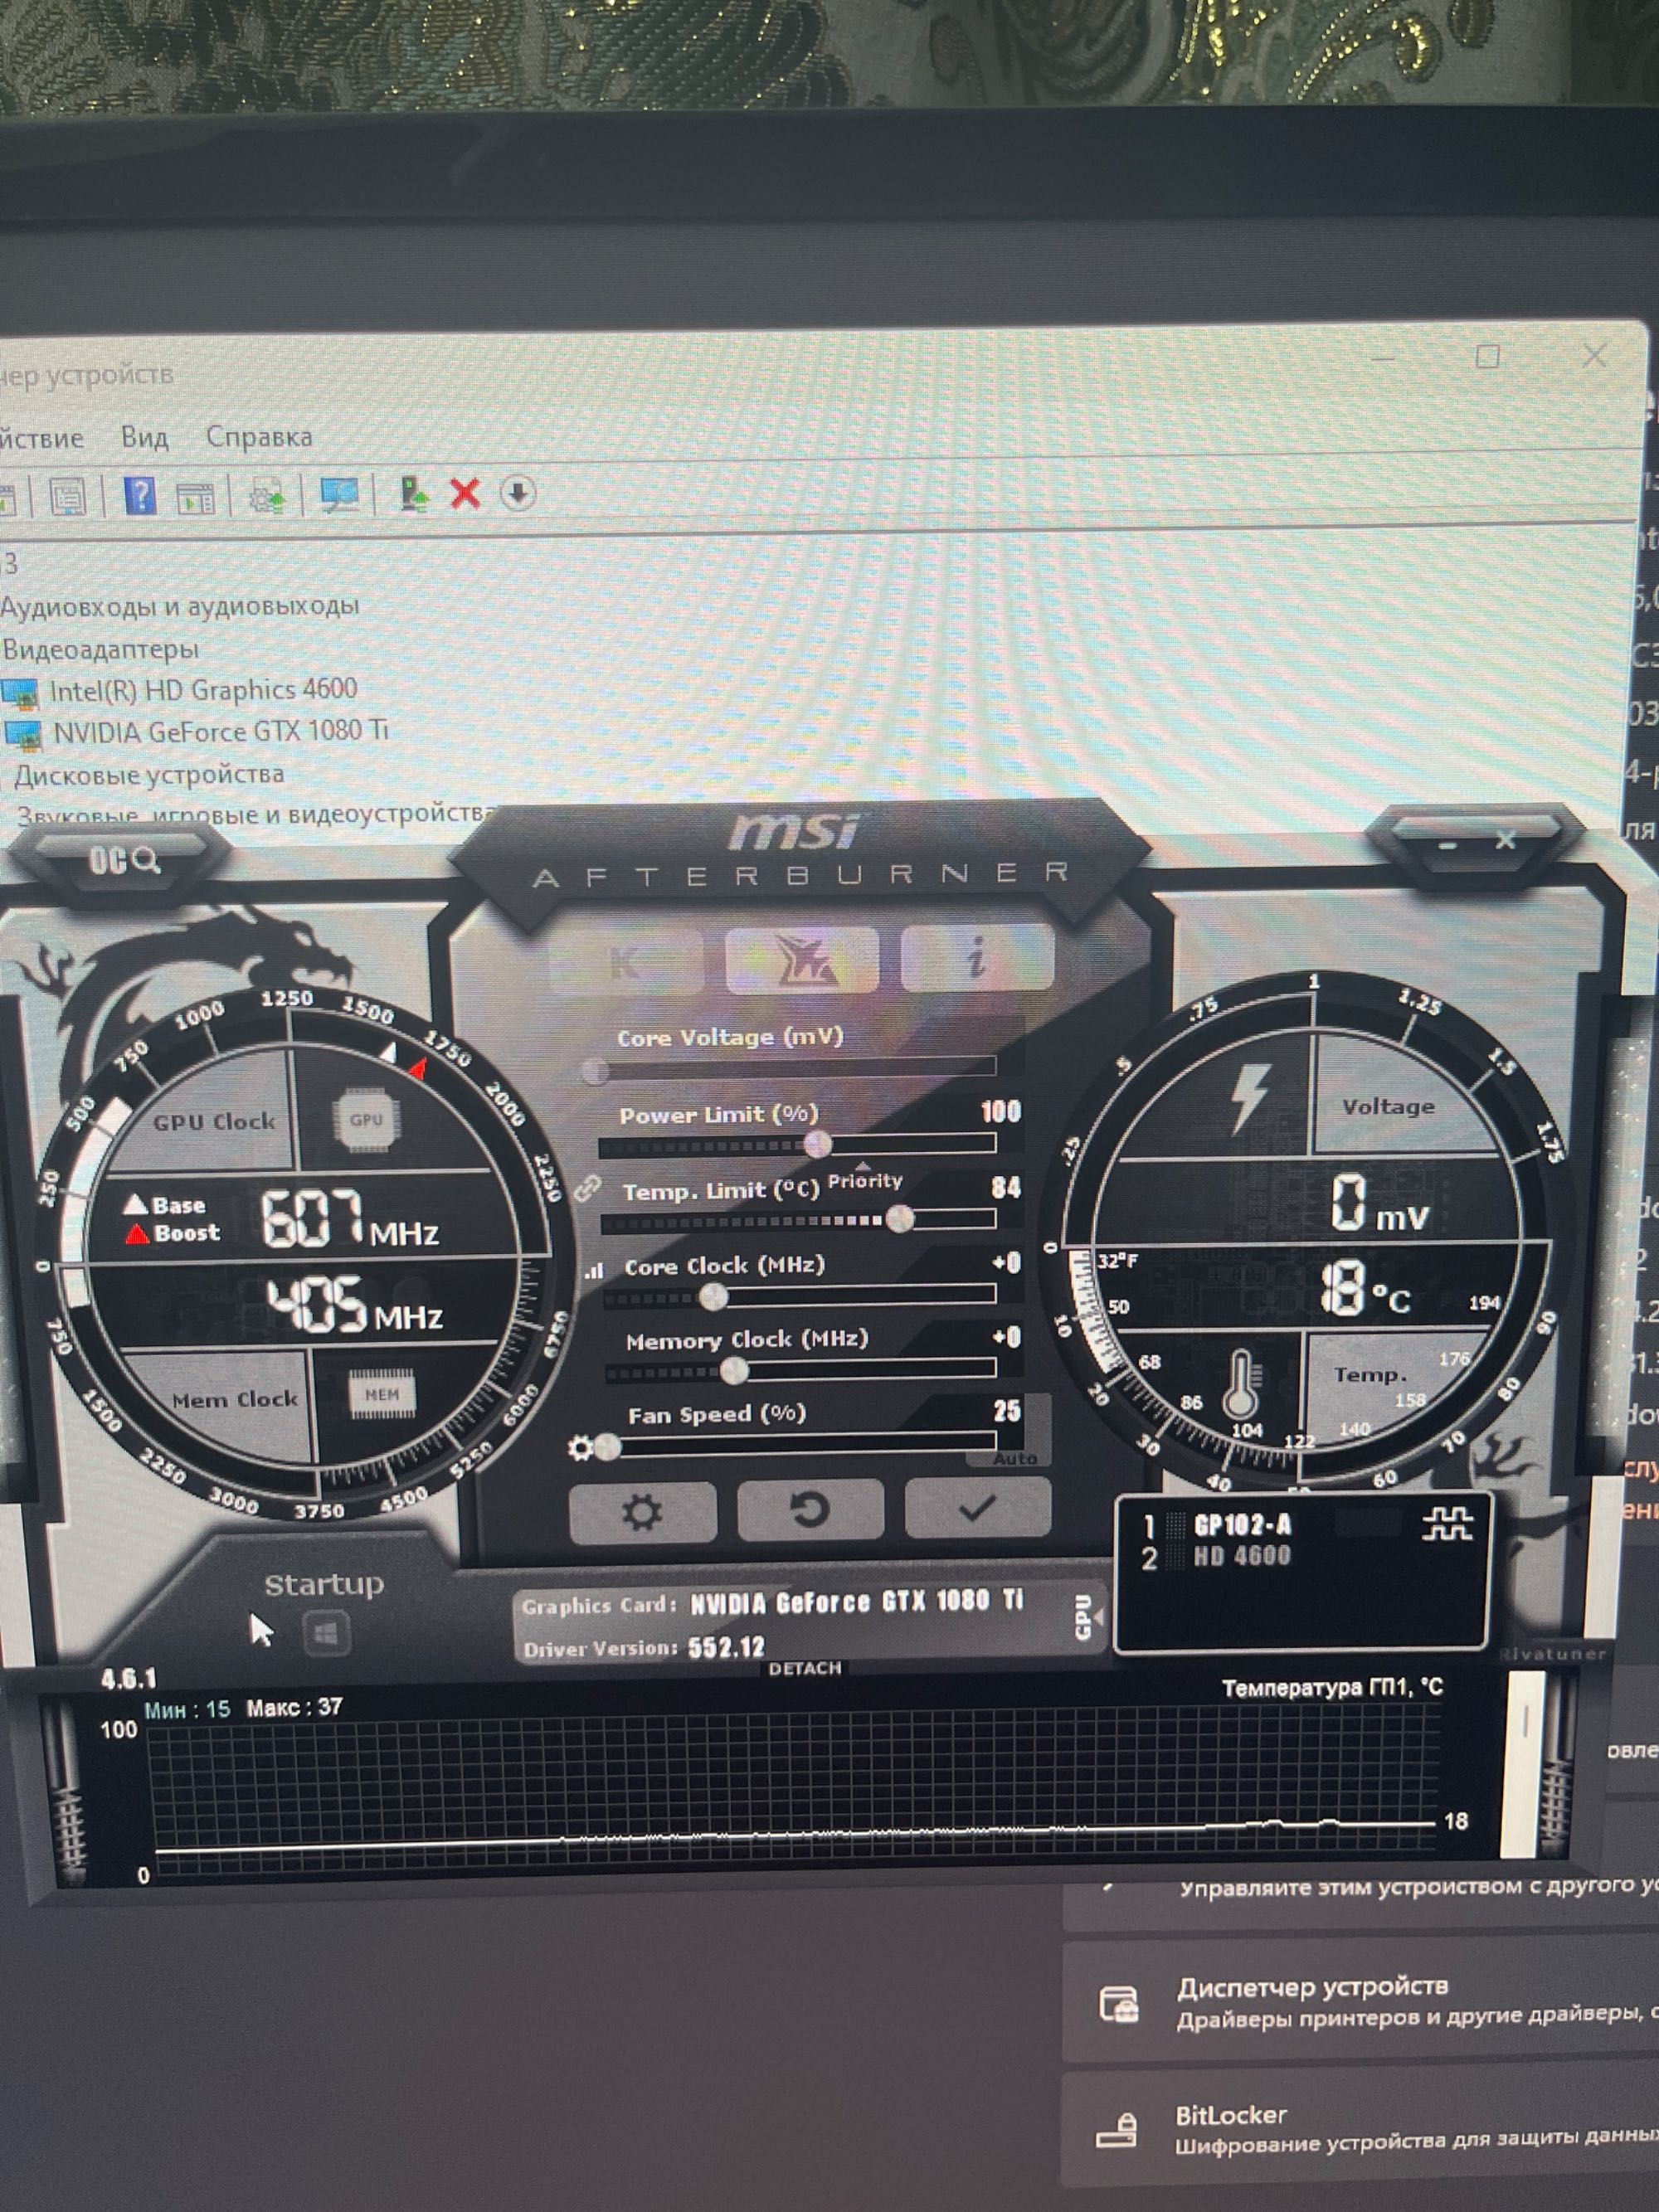Open the Вид menu in Device Manager
The image size is (1659, 2212).
tap(145, 438)
